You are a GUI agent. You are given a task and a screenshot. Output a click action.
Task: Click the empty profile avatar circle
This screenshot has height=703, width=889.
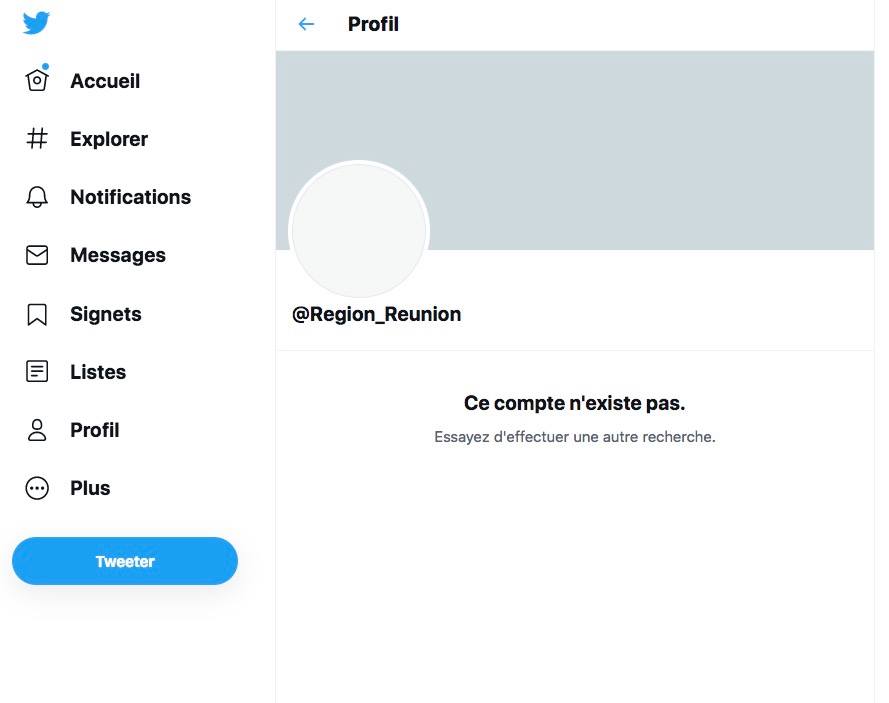click(x=359, y=231)
